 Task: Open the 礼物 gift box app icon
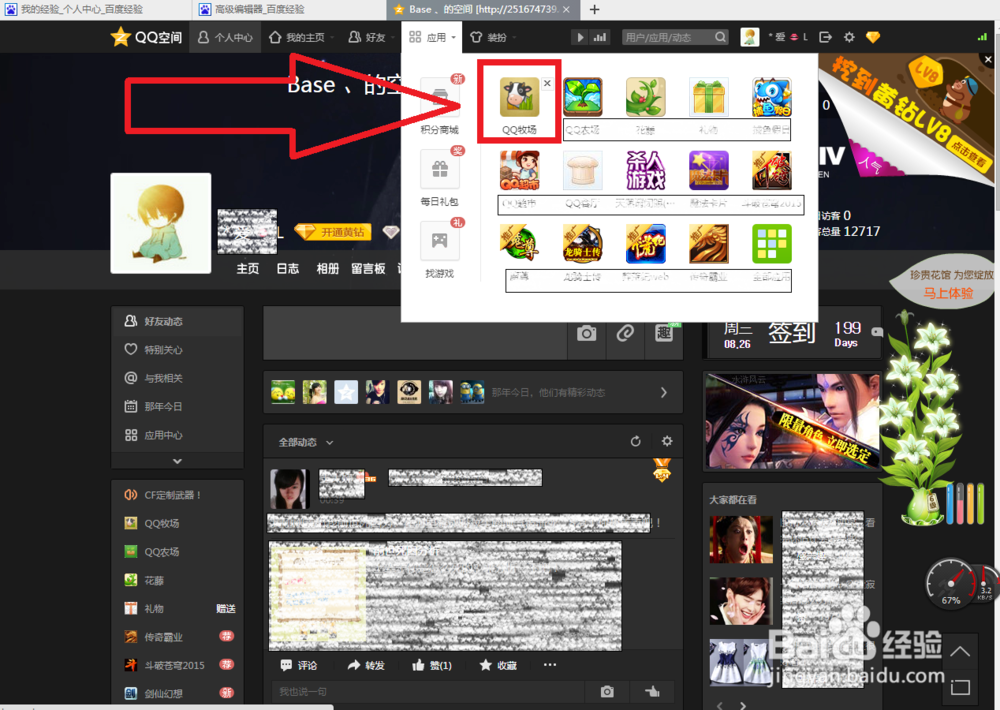[709, 98]
